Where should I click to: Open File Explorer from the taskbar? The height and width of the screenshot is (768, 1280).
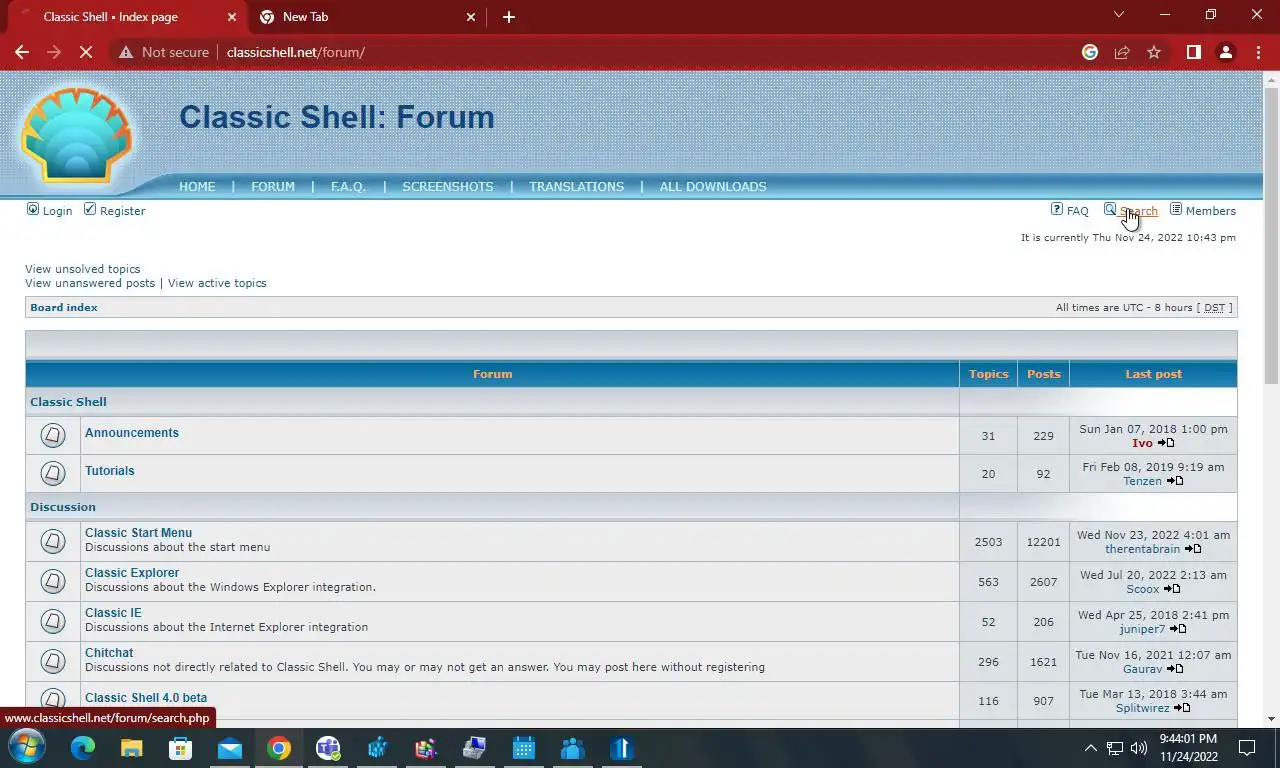pyautogui.click(x=132, y=748)
